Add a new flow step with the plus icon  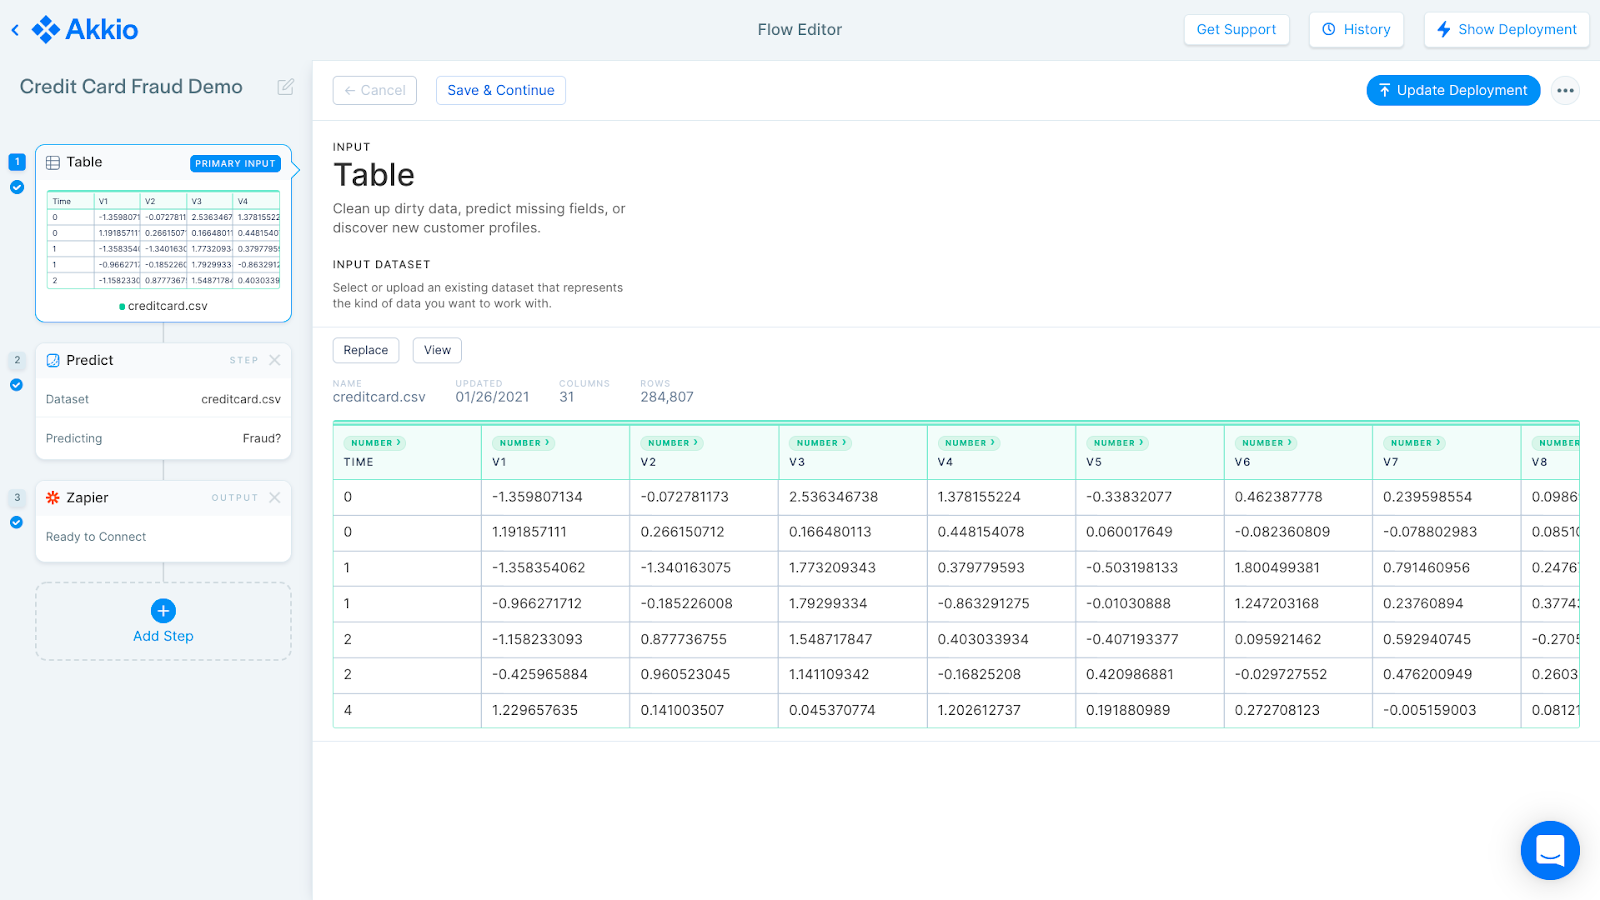(x=163, y=611)
